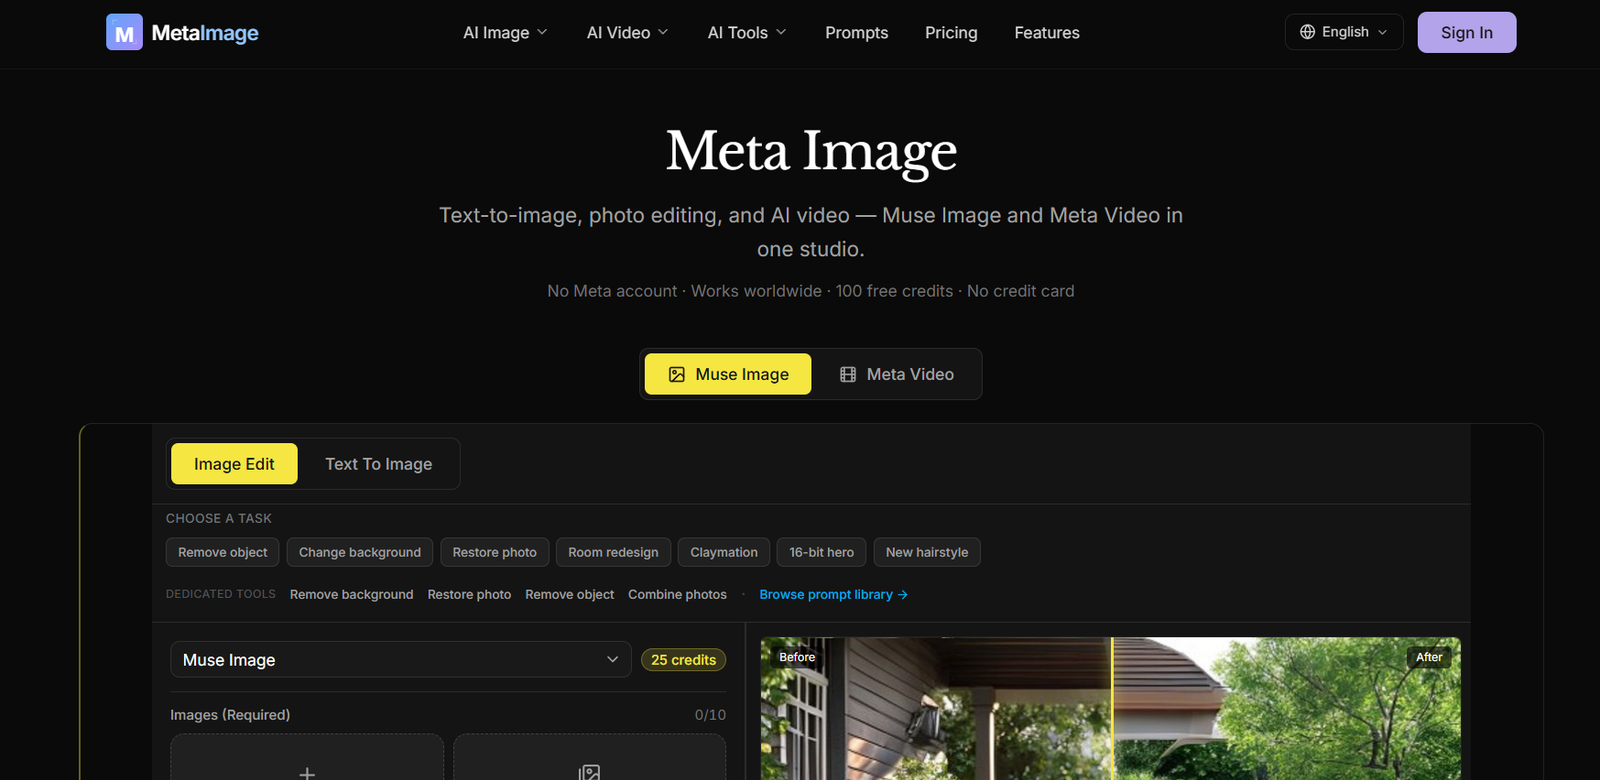Click the plus icon to upload images
The image size is (1600, 780).
coord(307,772)
